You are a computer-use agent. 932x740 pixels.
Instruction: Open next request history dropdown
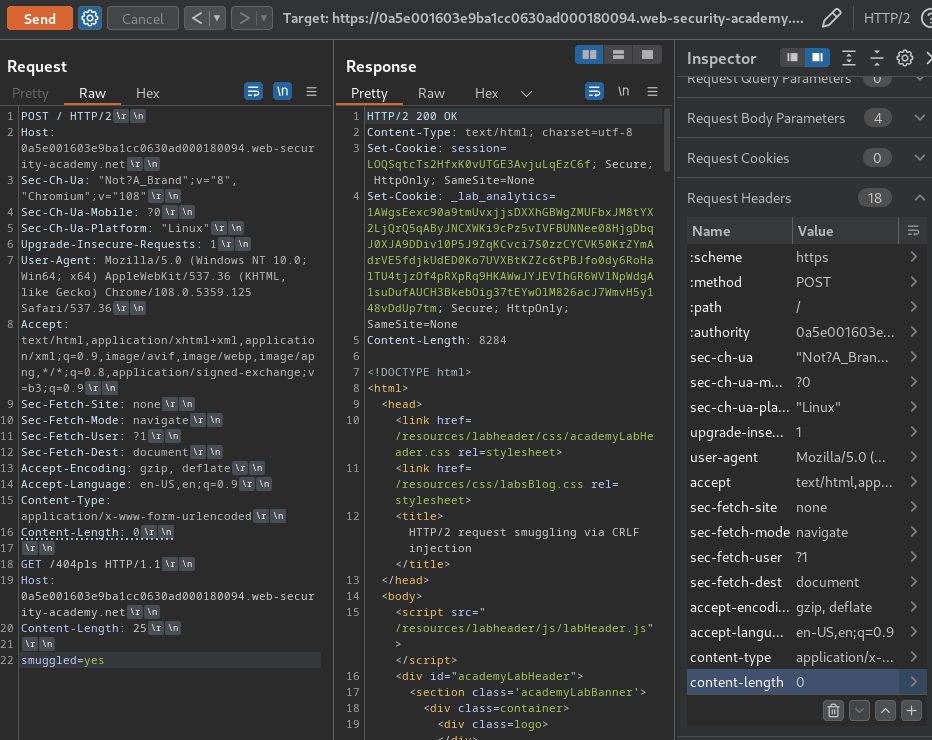coord(264,18)
